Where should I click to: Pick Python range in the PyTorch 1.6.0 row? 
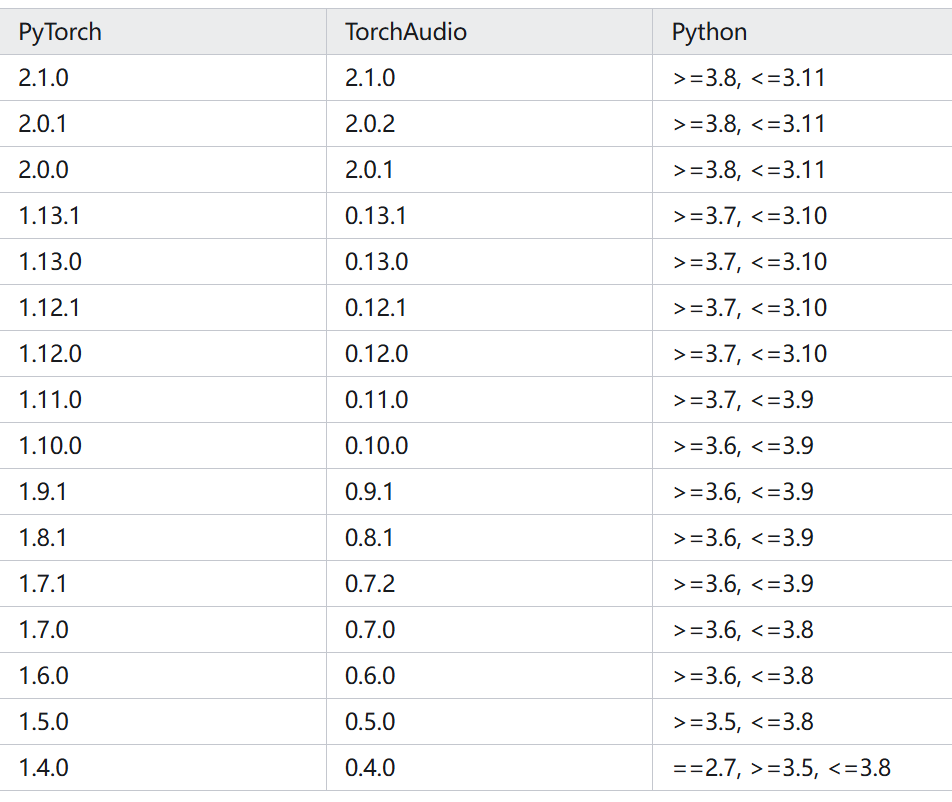pyautogui.click(x=802, y=676)
